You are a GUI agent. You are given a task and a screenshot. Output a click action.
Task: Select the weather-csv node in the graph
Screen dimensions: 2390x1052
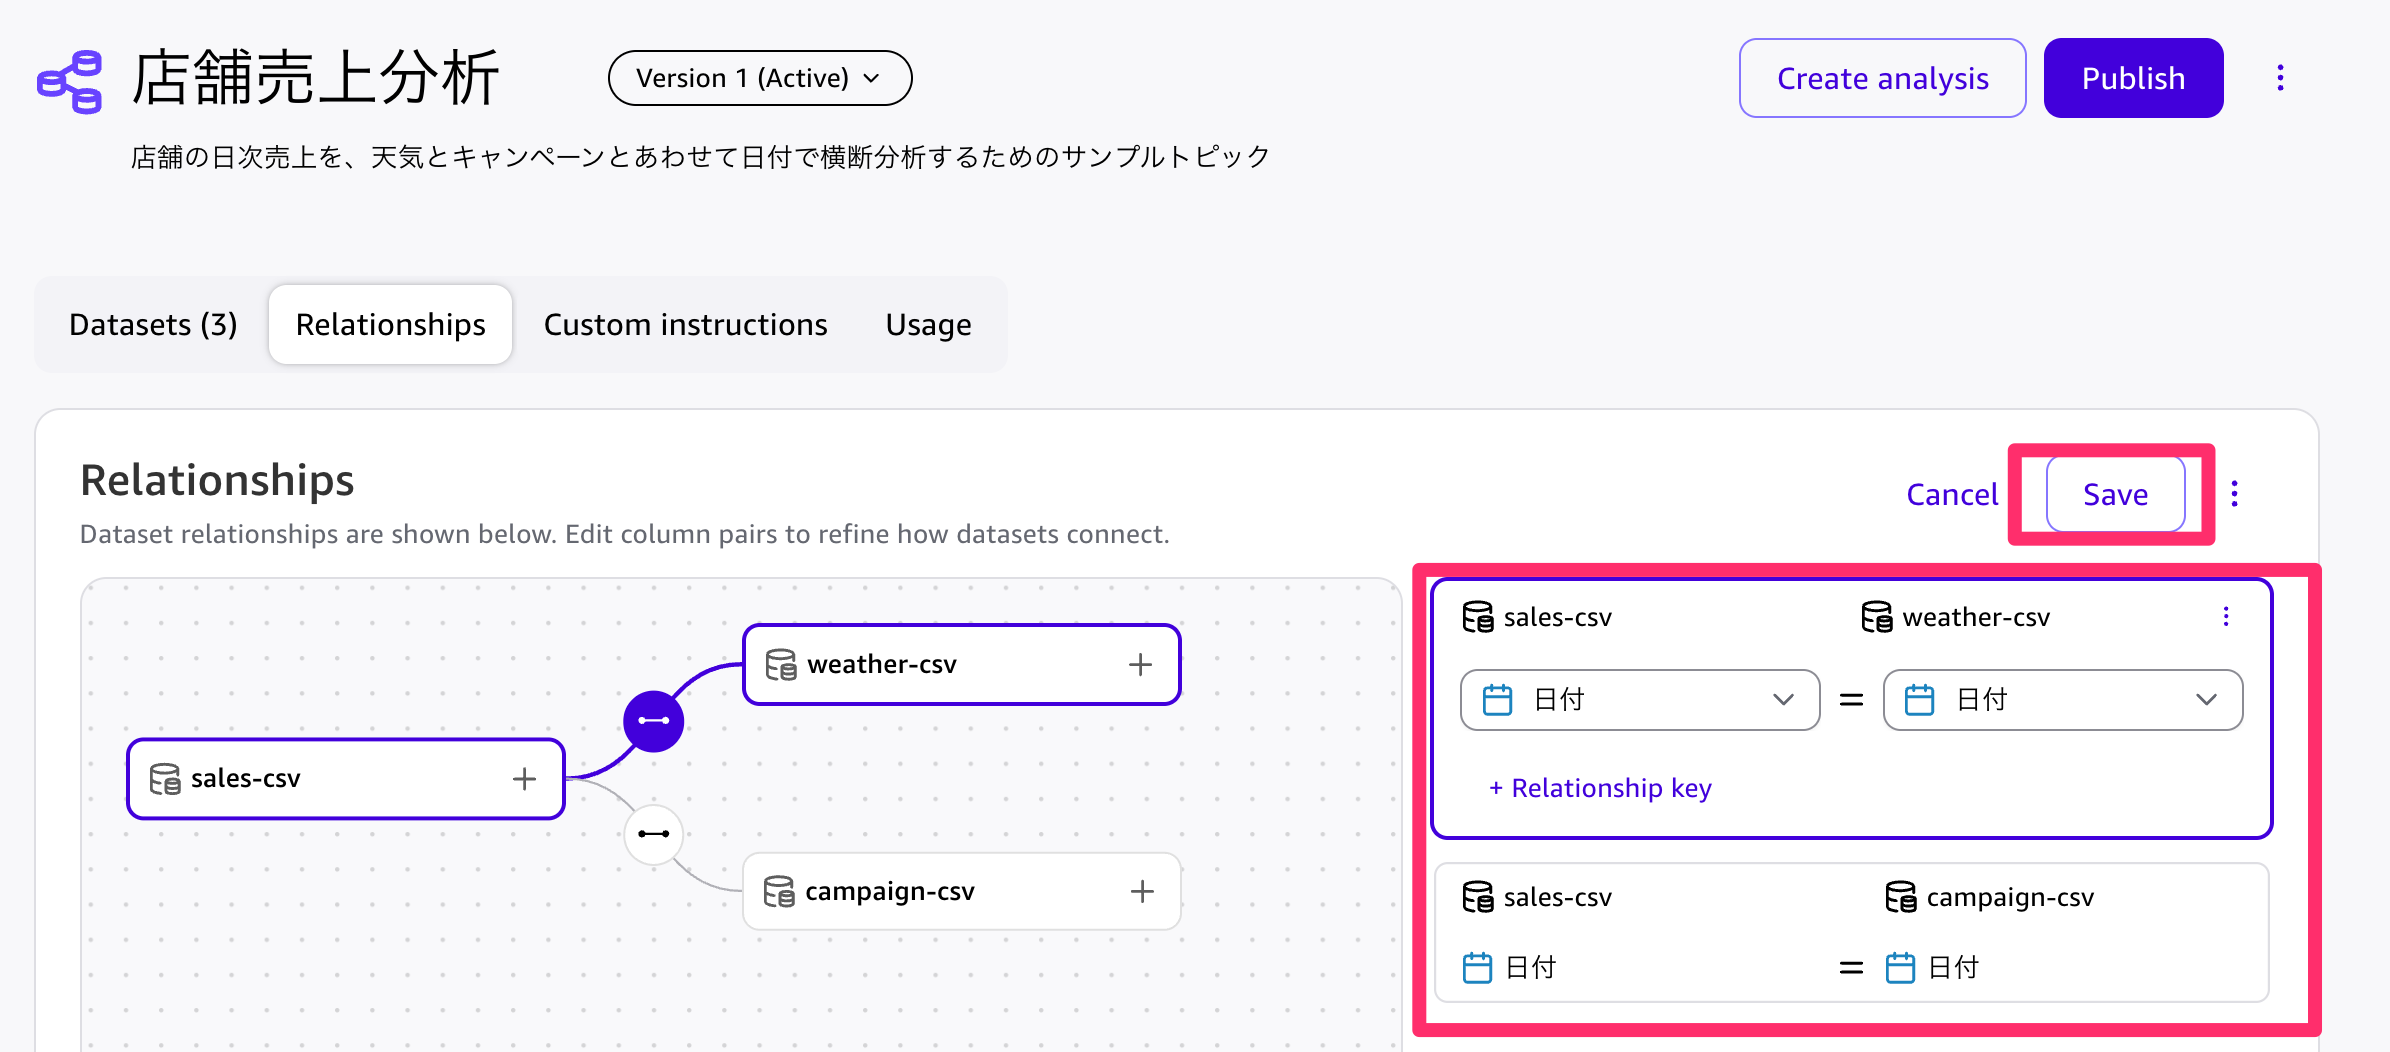pyautogui.click(x=962, y=665)
